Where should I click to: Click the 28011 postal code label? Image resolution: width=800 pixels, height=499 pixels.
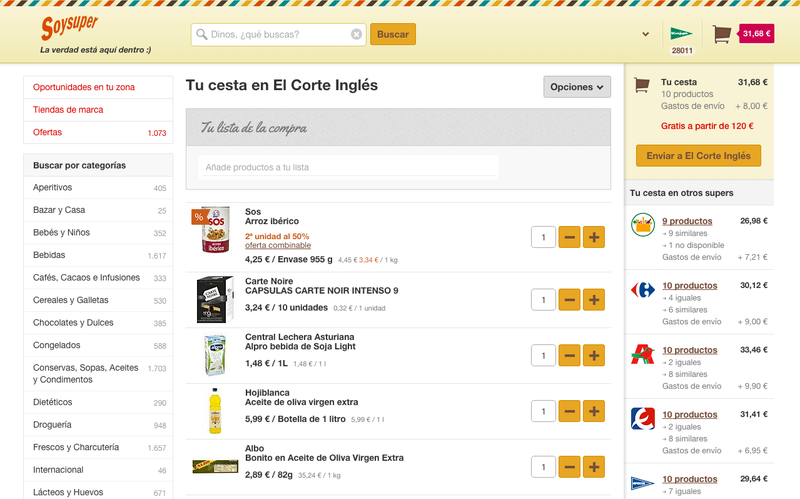[682, 51]
